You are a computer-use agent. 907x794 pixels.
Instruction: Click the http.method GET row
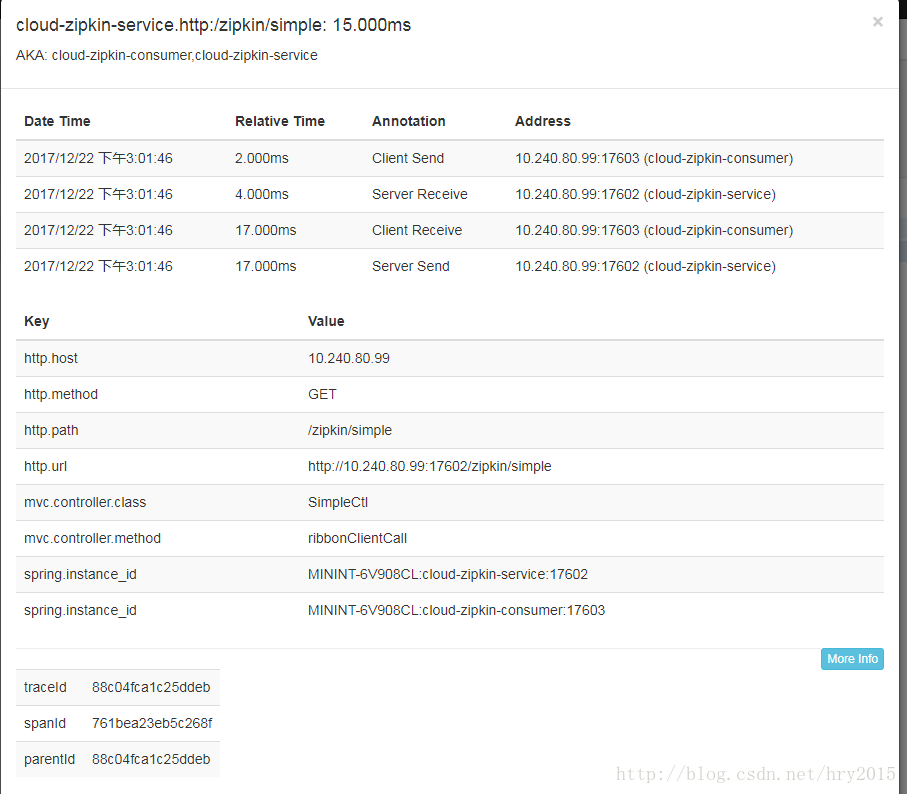click(x=450, y=394)
